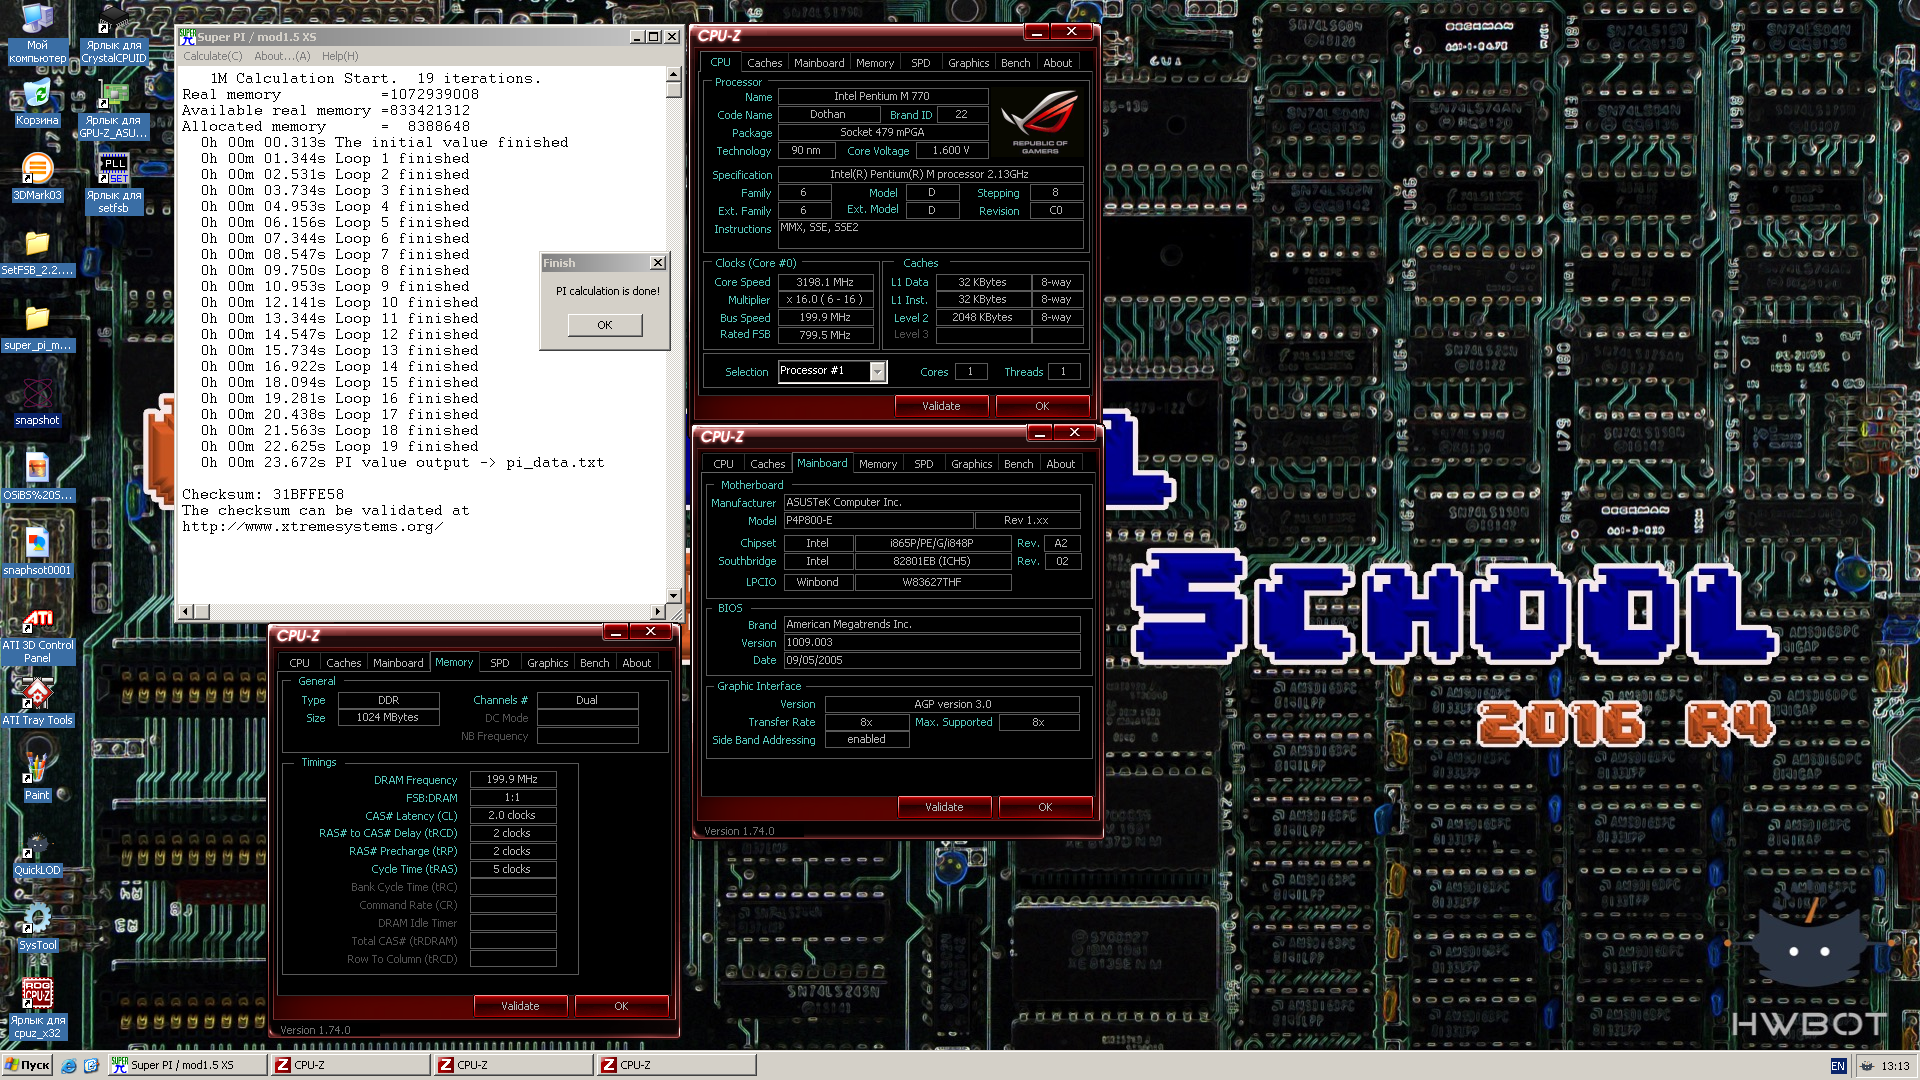
Task: Click the second quick launch browser icon
Action: pos(91,1066)
